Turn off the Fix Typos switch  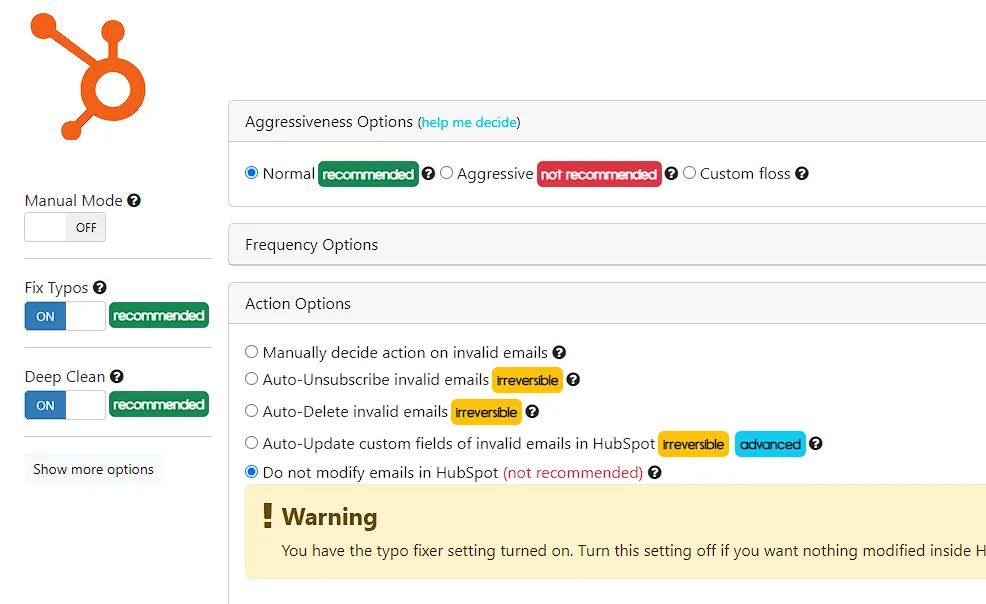[x=65, y=316]
